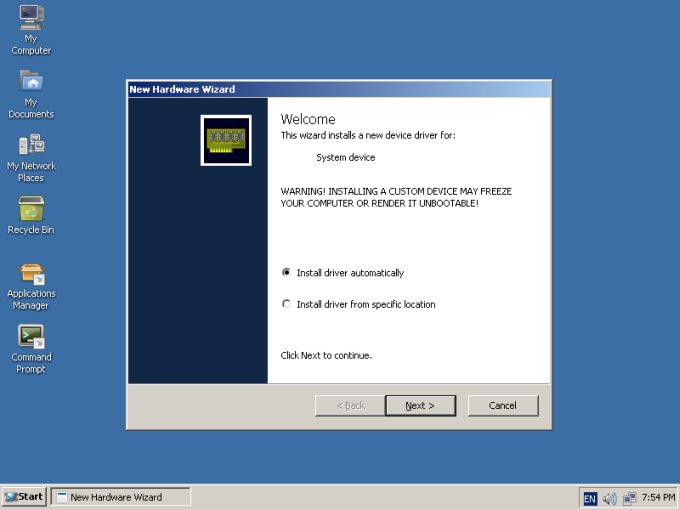Select the My Documents folder icon
680x510 pixels.
pyautogui.click(x=31, y=81)
